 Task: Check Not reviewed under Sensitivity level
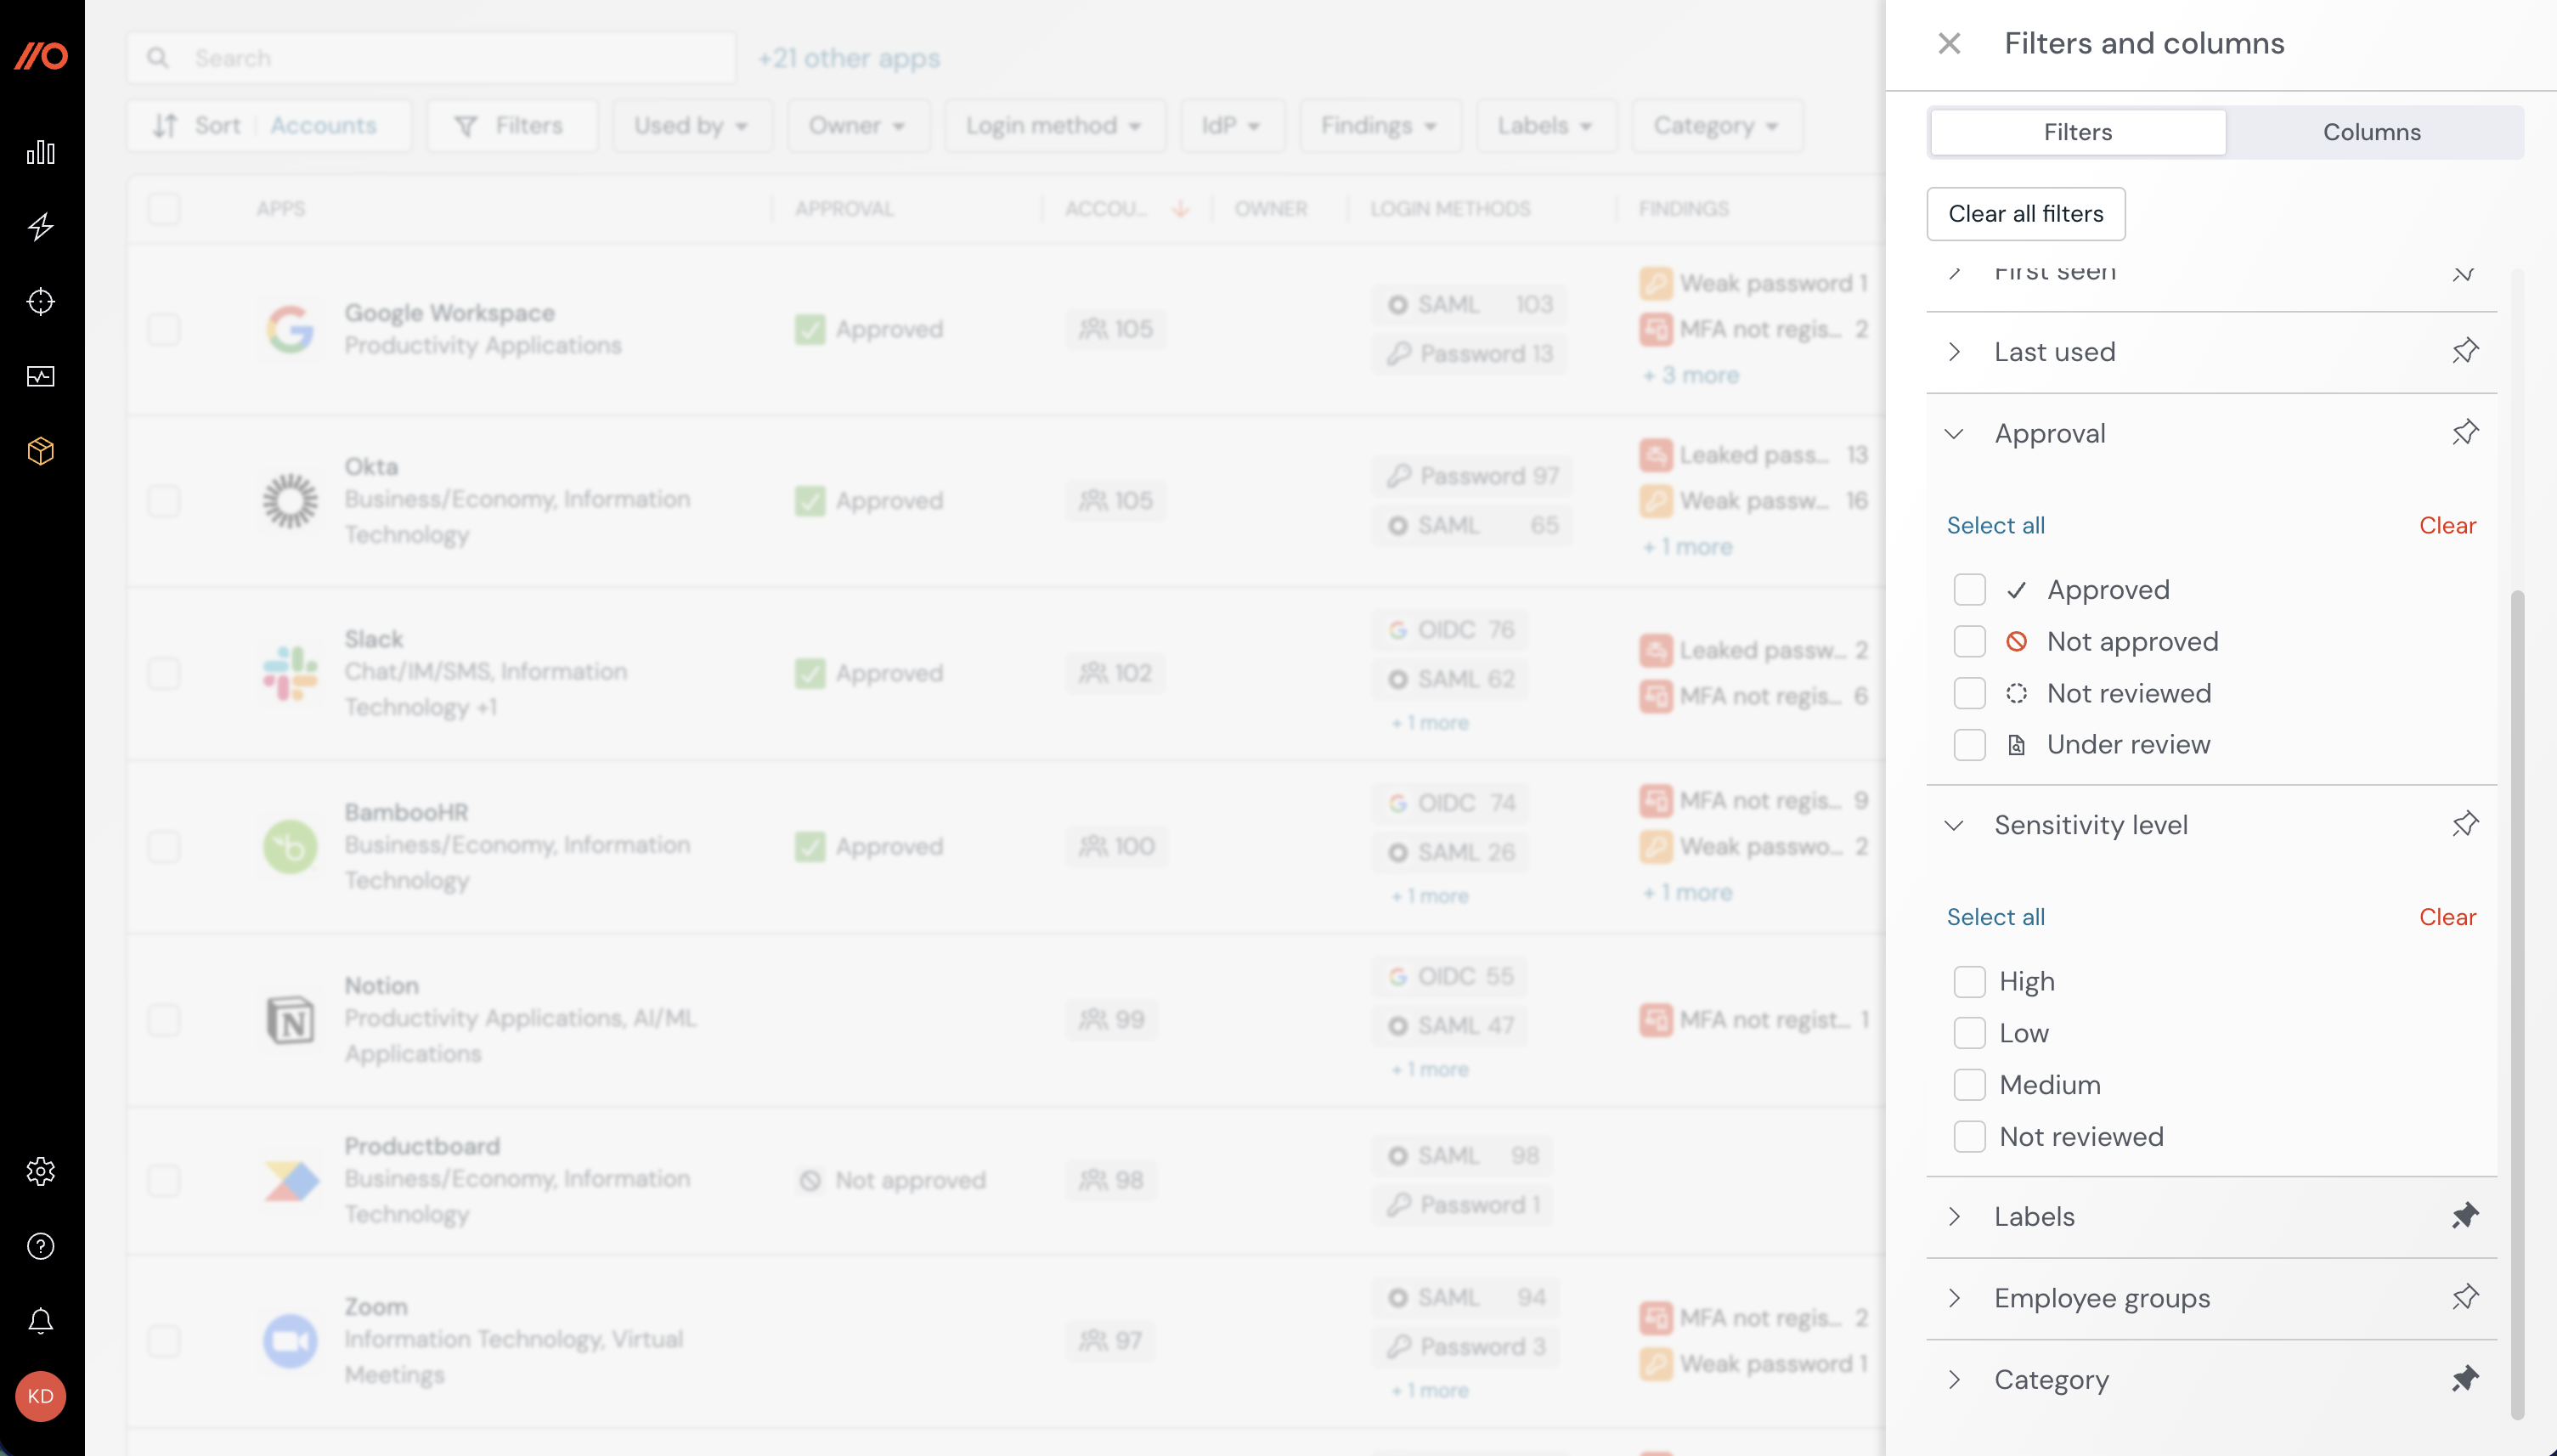point(1969,1136)
